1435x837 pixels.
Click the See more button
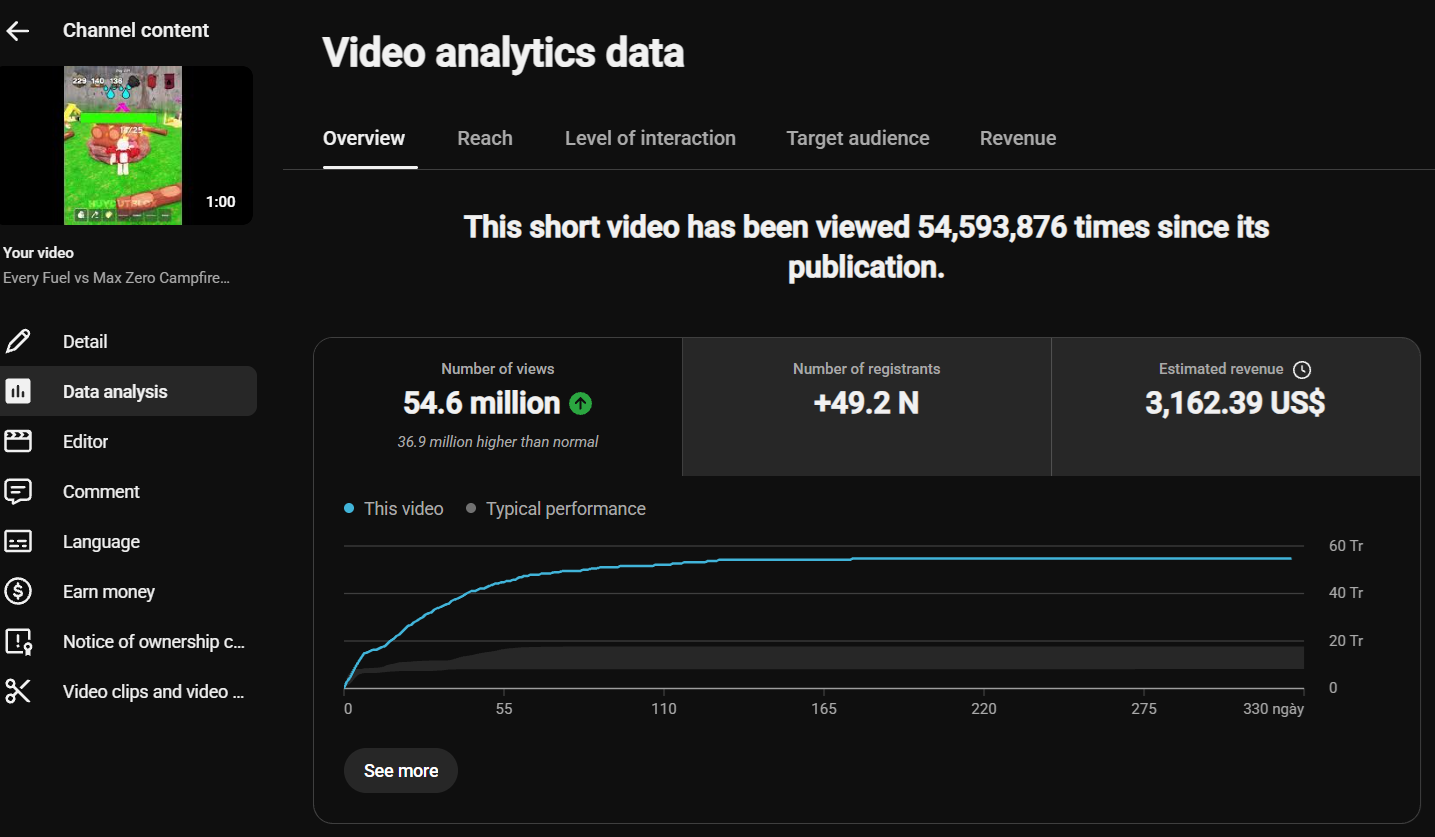pyautogui.click(x=401, y=771)
